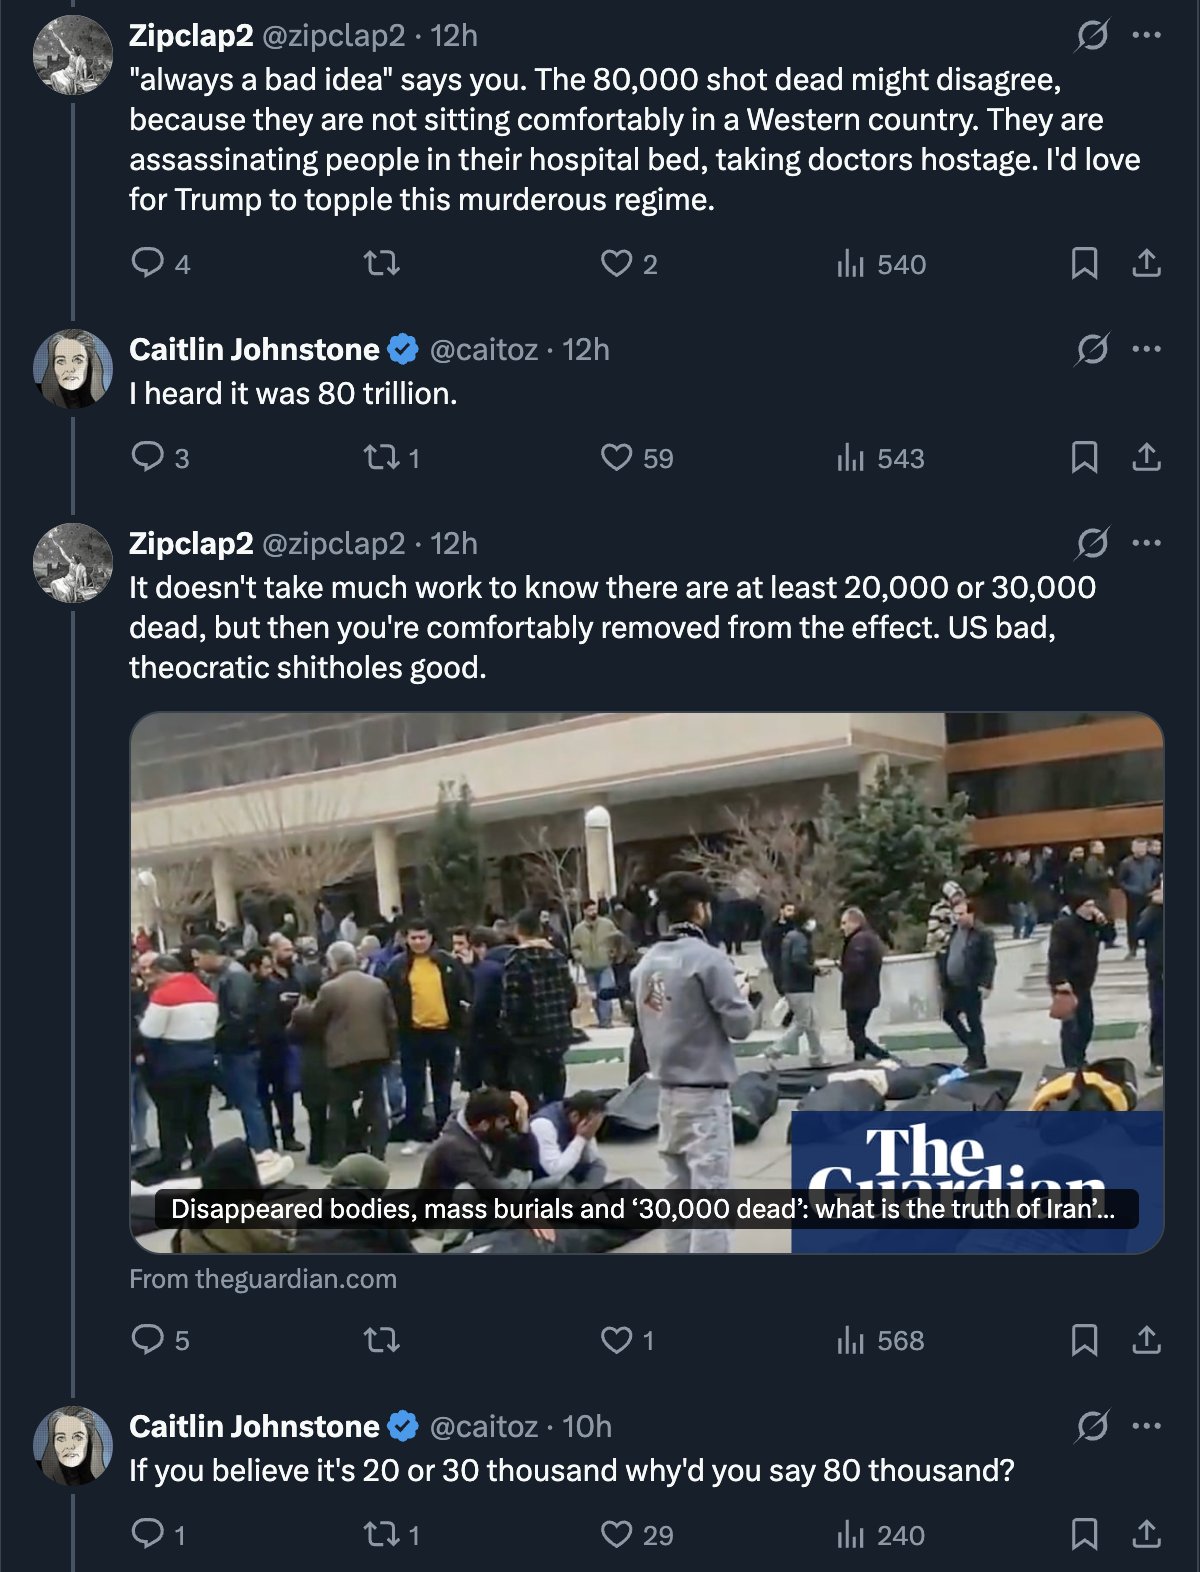Click Grok icon on Zipclap2's first tweet

coord(1091,36)
